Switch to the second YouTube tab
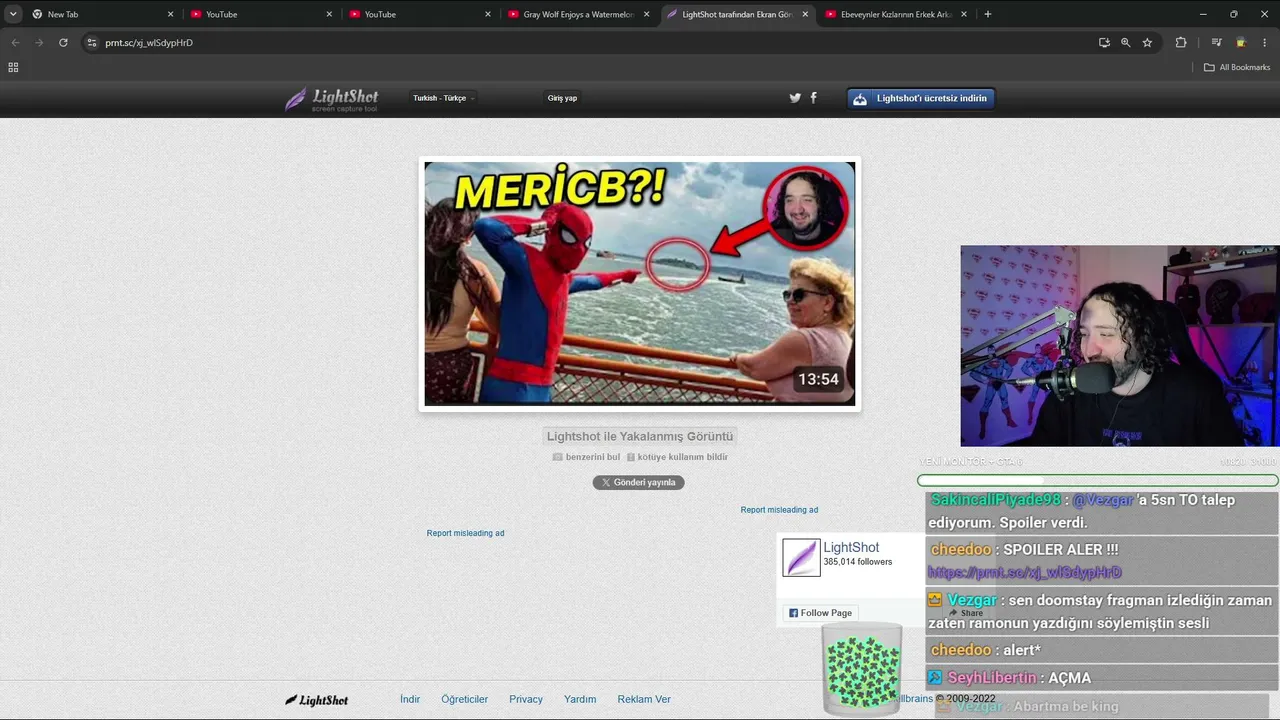This screenshot has width=1280, height=720. [x=420, y=14]
